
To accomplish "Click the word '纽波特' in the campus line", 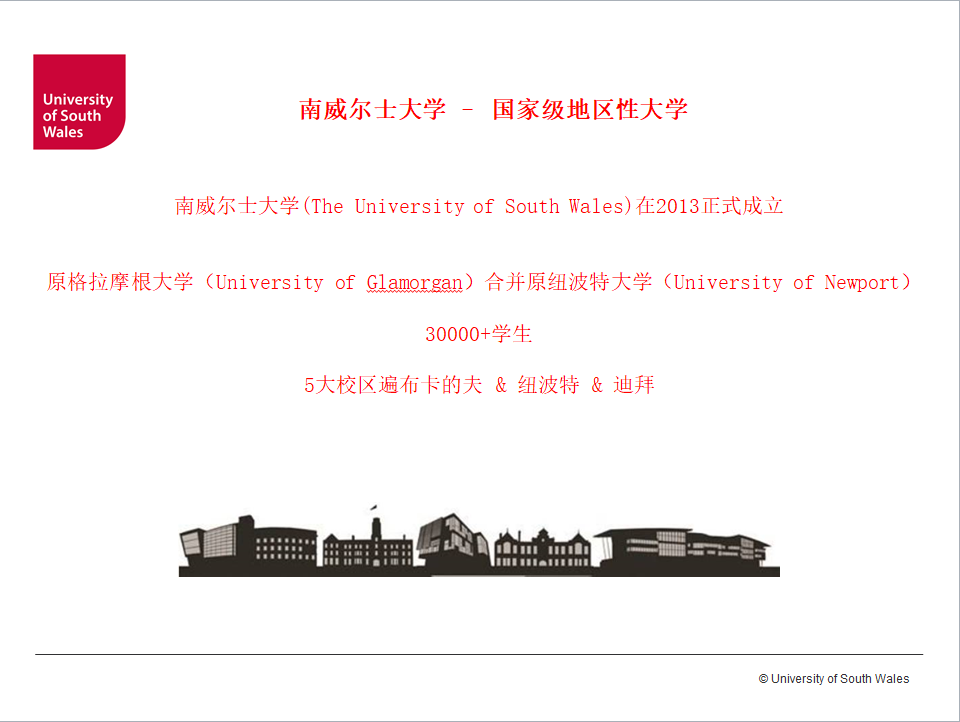I will [x=548, y=386].
